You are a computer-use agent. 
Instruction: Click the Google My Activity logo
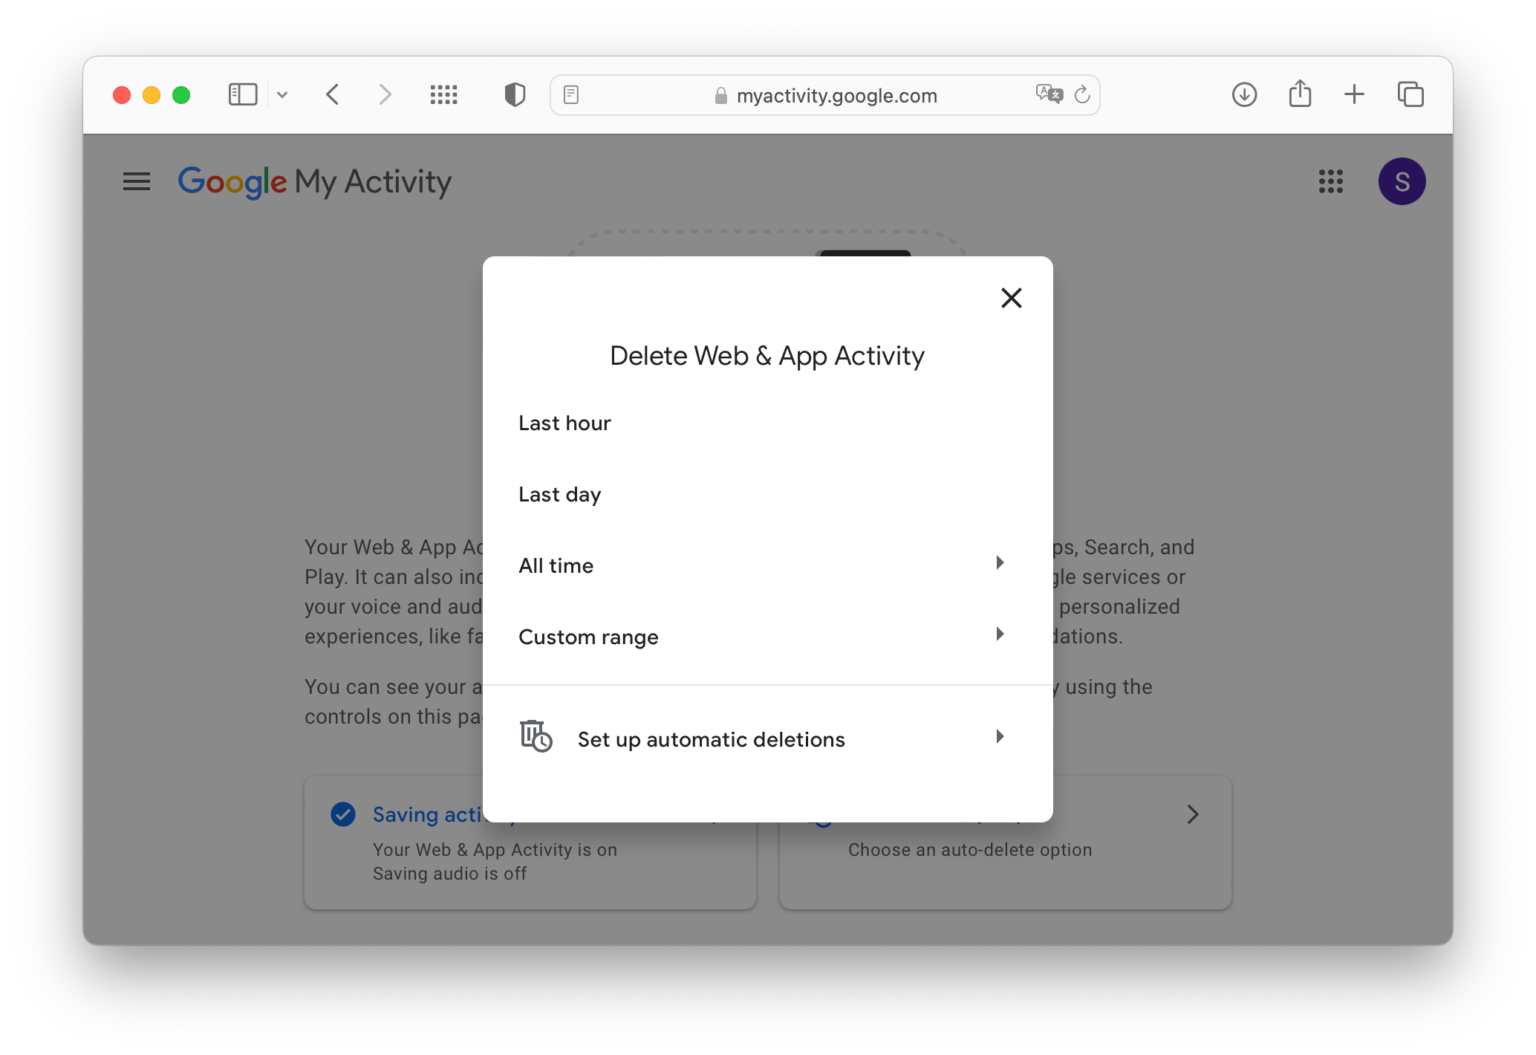(314, 181)
